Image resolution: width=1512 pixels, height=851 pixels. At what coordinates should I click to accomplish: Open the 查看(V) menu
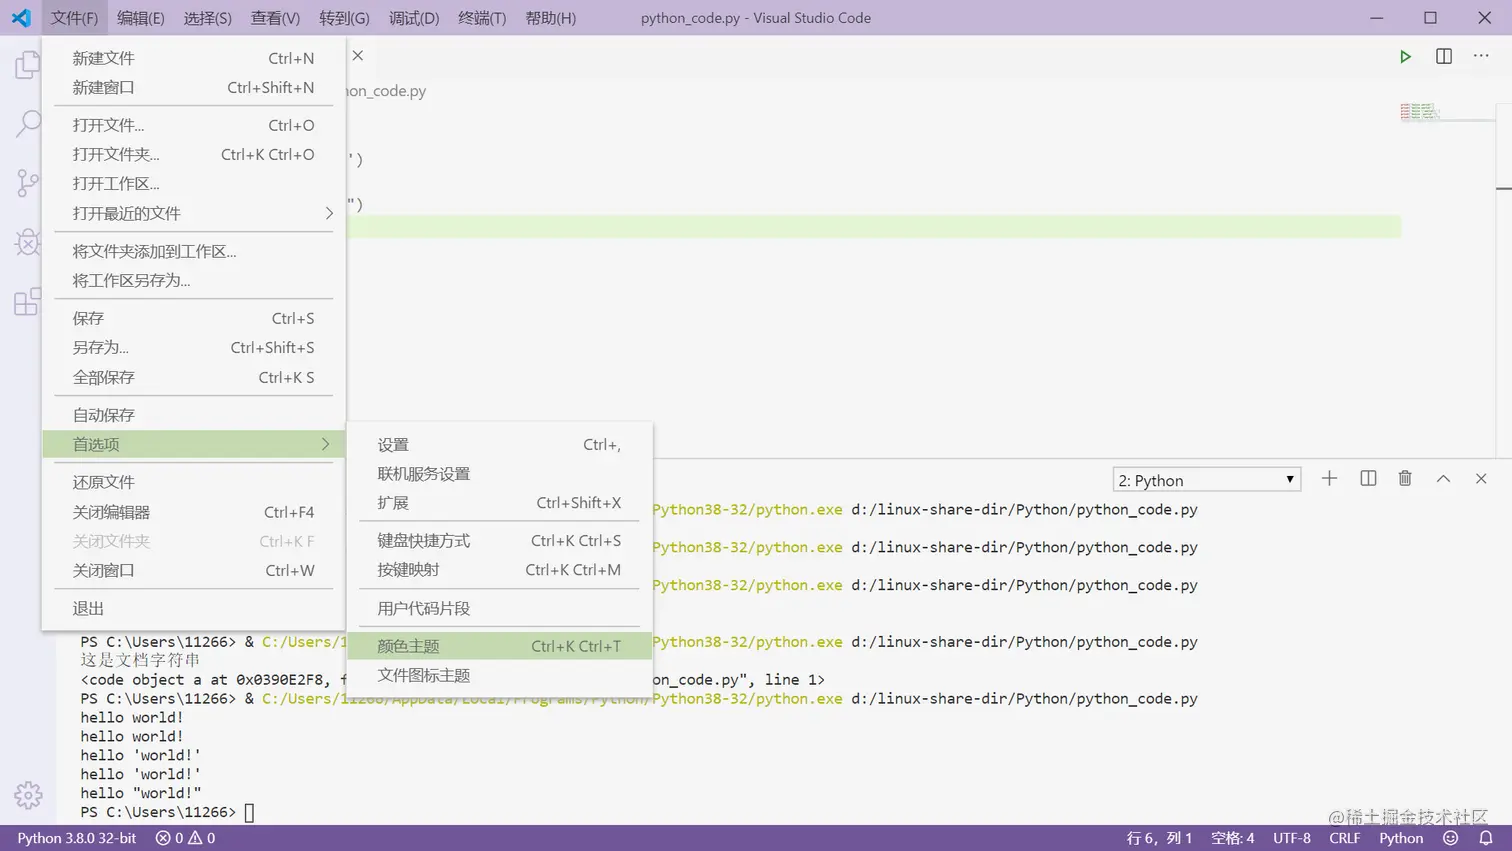click(x=275, y=18)
